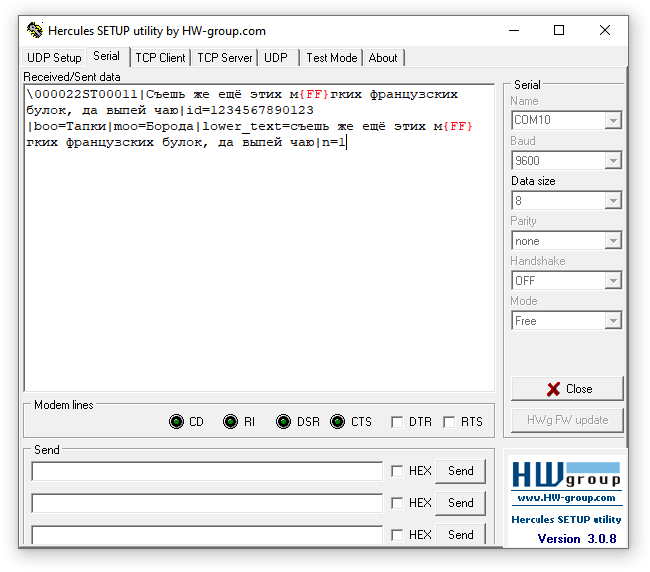This screenshot has width=650, height=572.
Task: Open the COM10 port name dropdown
Action: (x=613, y=121)
